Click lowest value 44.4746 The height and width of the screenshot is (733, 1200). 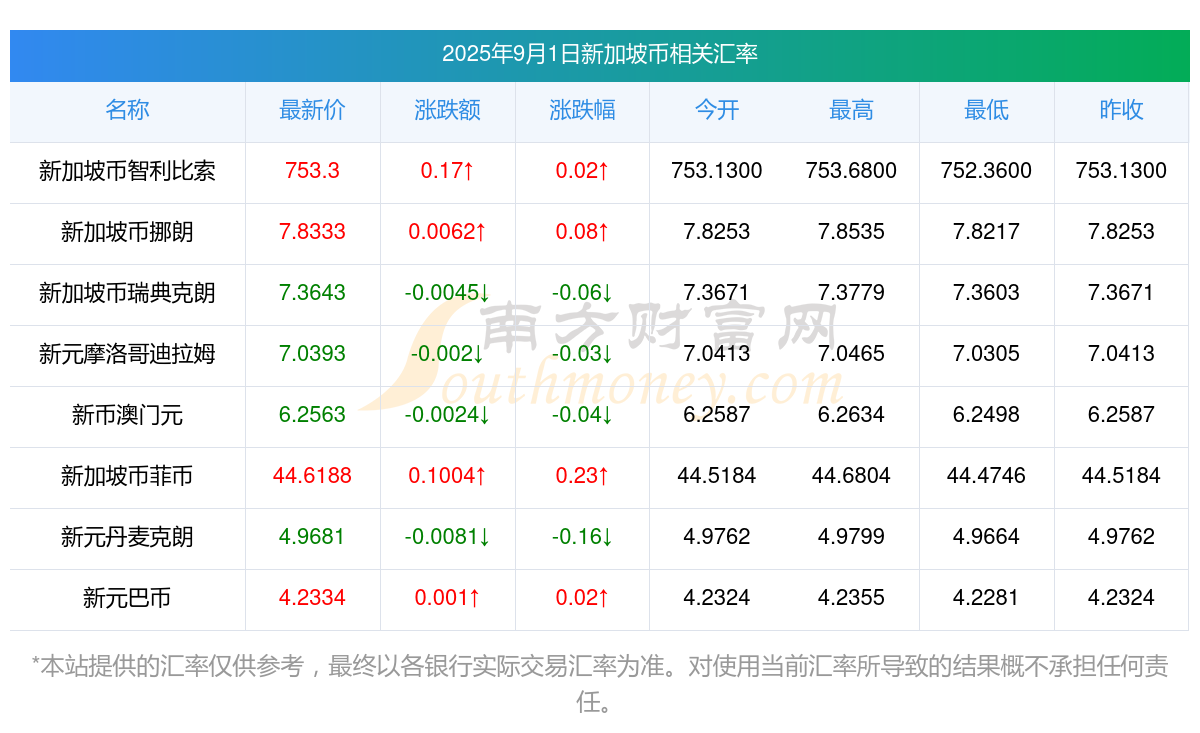(x=986, y=476)
